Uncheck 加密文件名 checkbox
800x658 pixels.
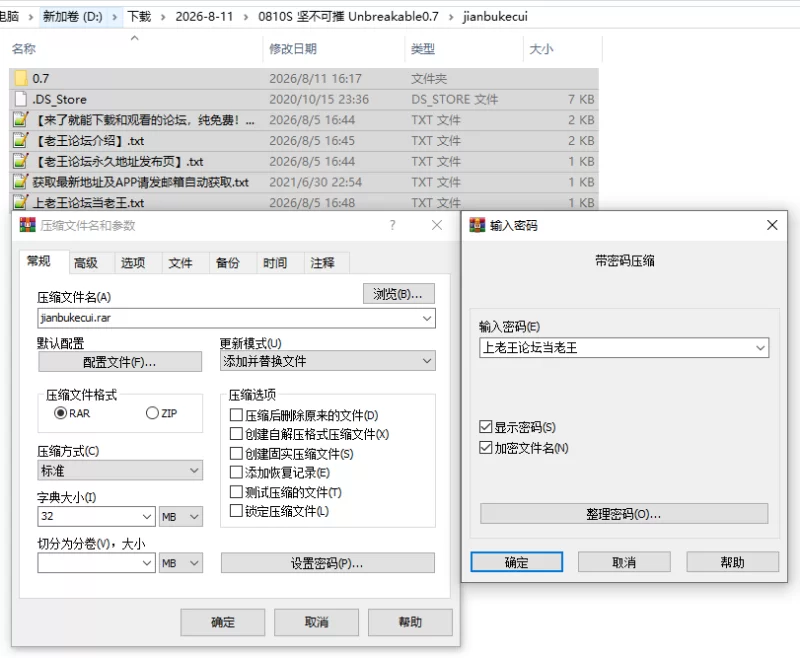coord(486,448)
